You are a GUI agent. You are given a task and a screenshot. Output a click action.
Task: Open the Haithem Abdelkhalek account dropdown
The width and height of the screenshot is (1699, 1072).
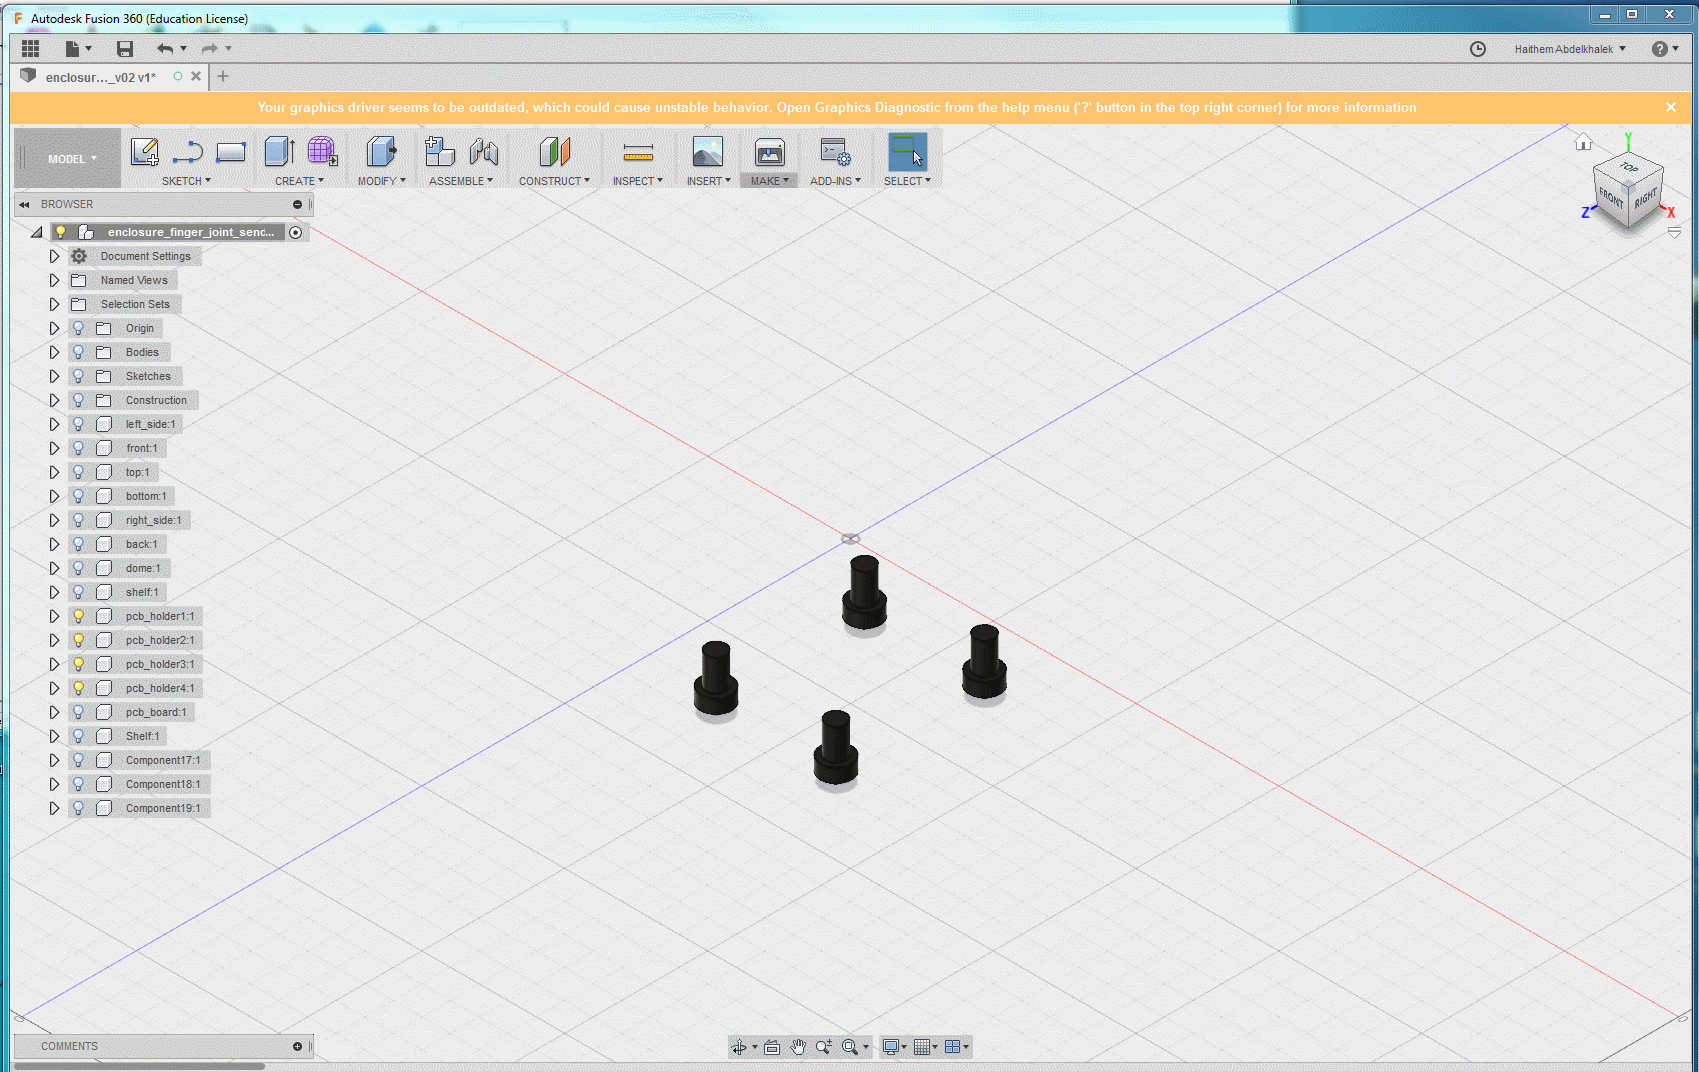pos(1570,49)
